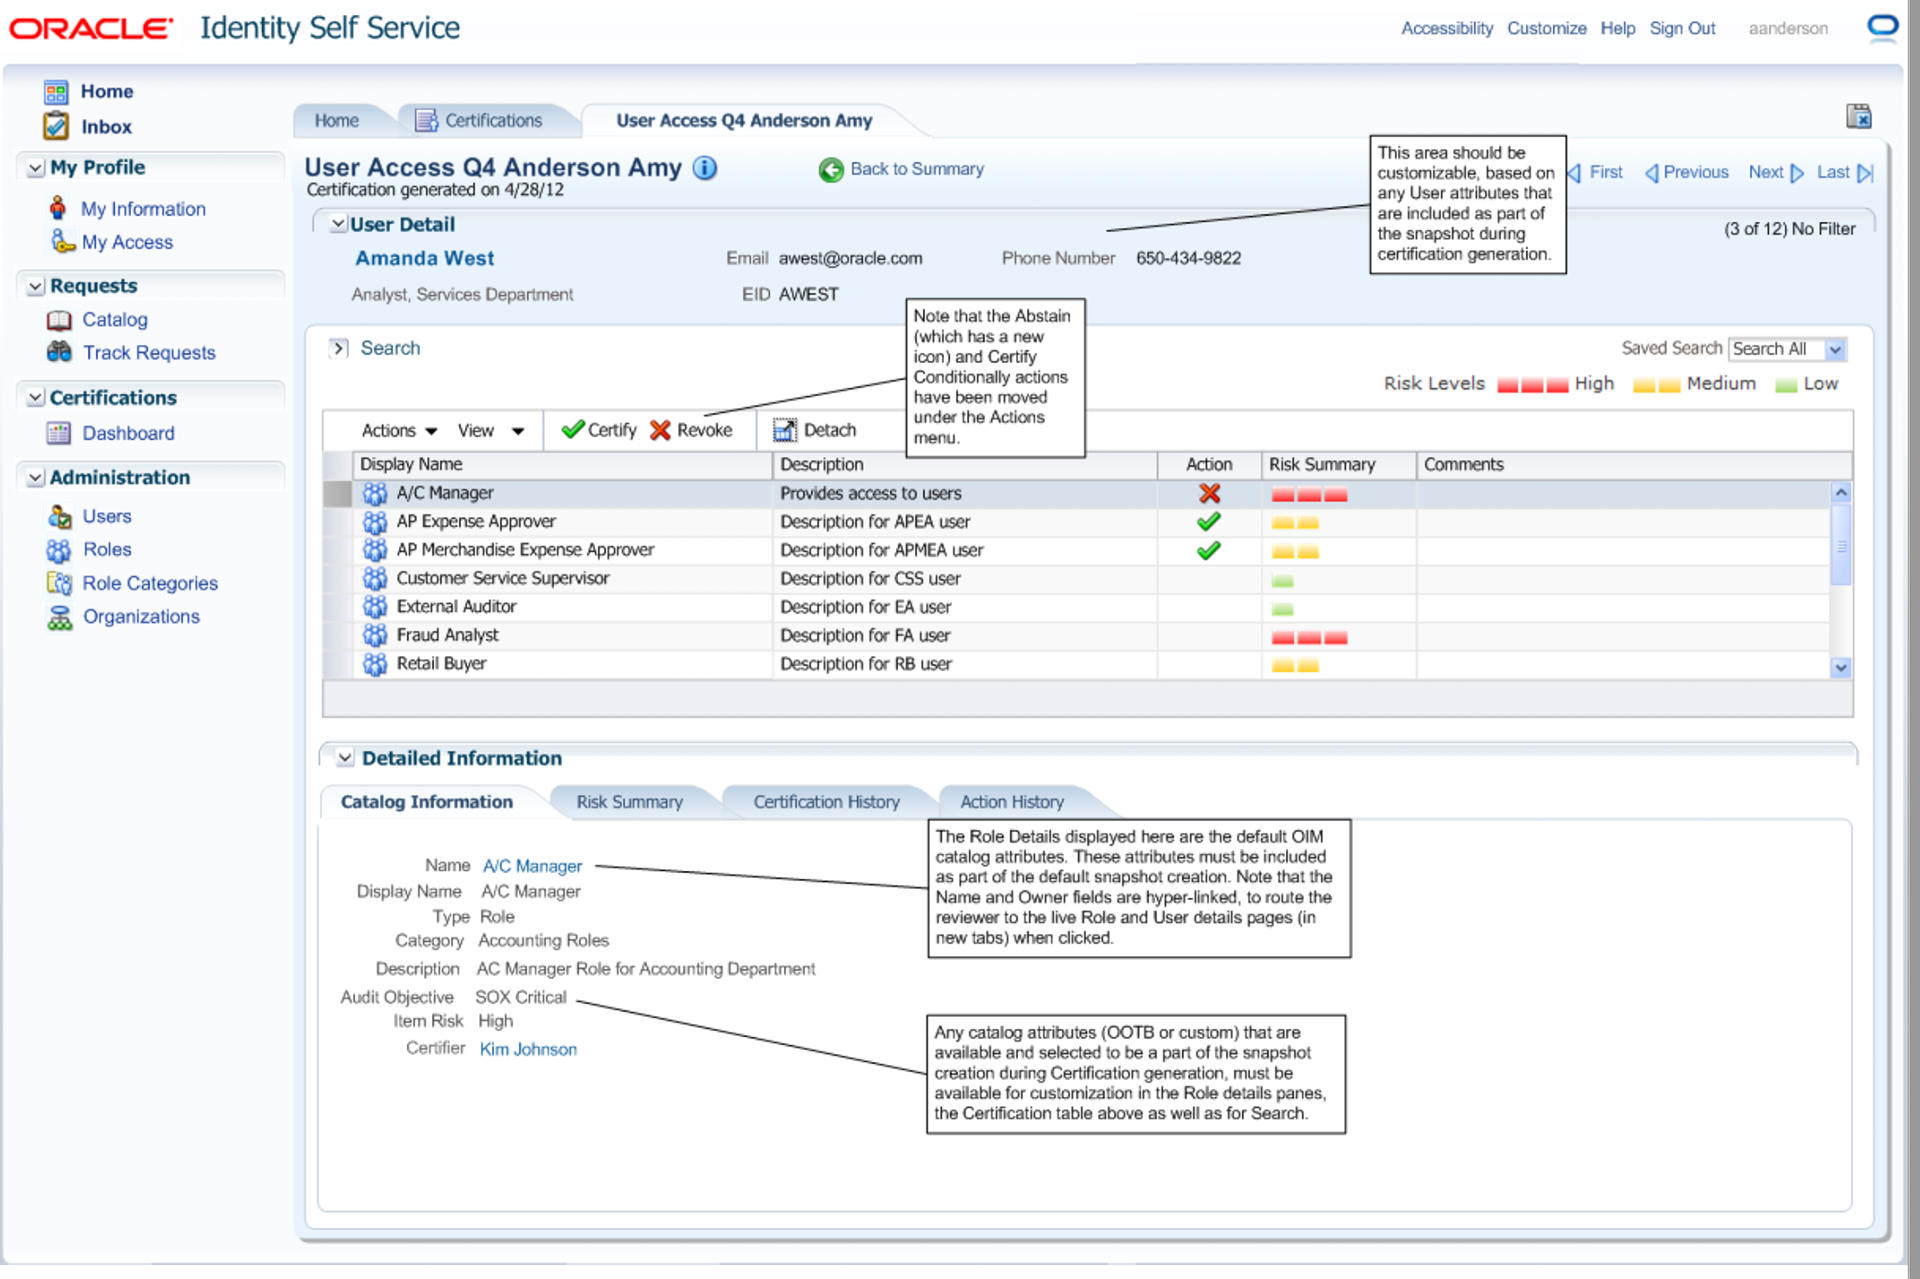Click the Home sidebar icon
1920x1279 pixels.
point(56,92)
